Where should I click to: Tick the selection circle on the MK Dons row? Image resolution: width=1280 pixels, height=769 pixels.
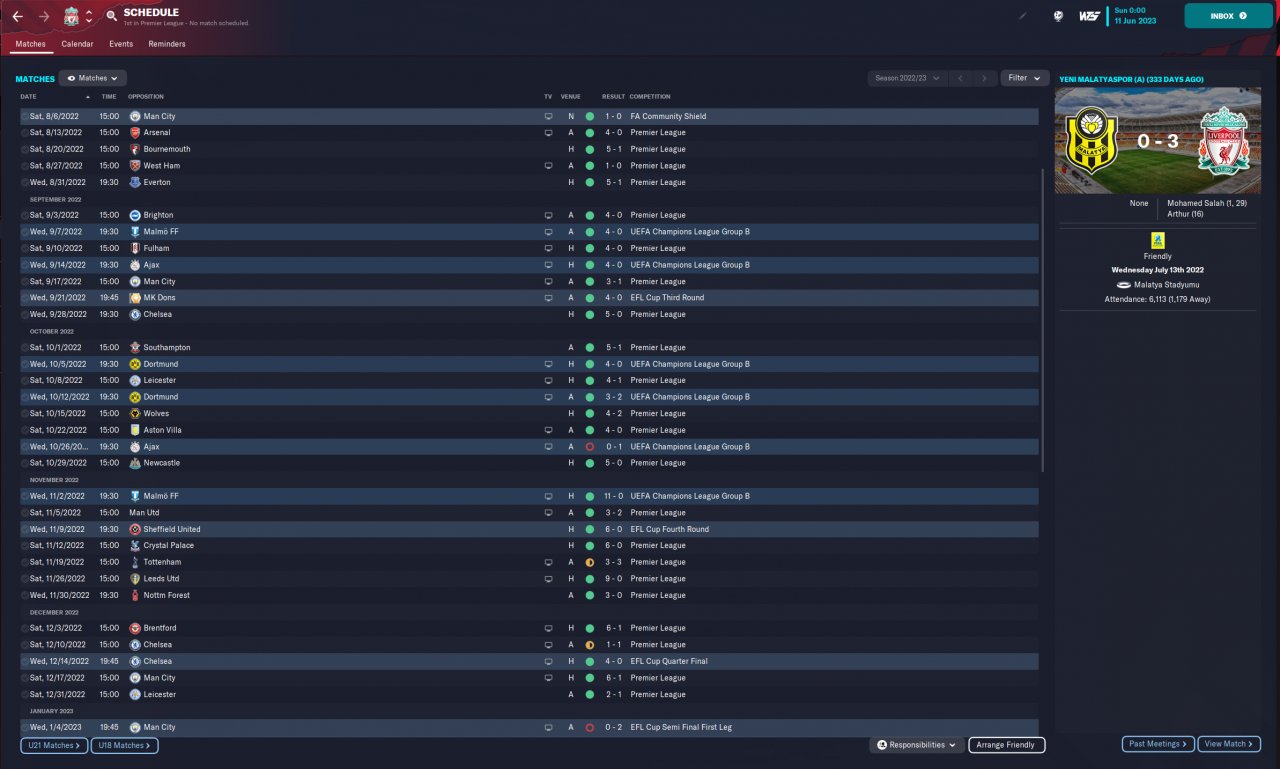pyautogui.click(x=25, y=298)
